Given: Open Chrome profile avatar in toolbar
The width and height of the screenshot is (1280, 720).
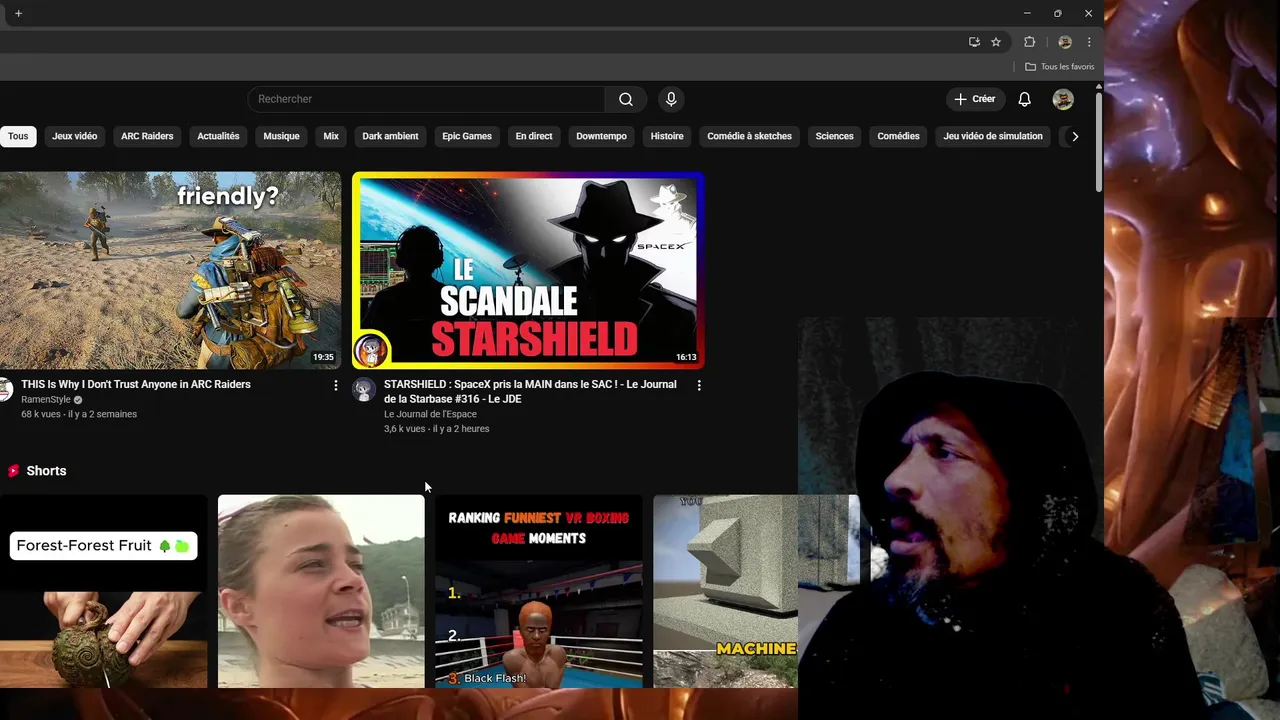Looking at the screenshot, I should click(1065, 42).
